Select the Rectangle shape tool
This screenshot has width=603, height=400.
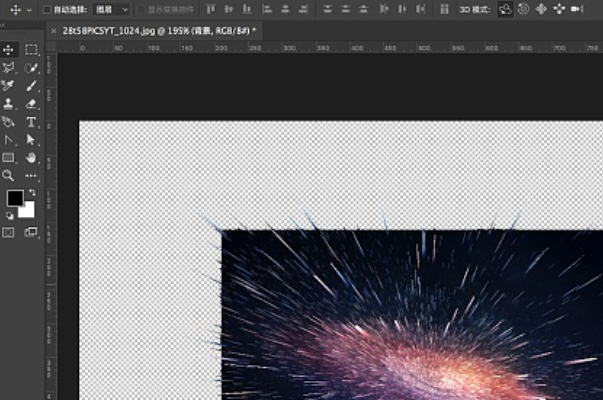(8, 158)
